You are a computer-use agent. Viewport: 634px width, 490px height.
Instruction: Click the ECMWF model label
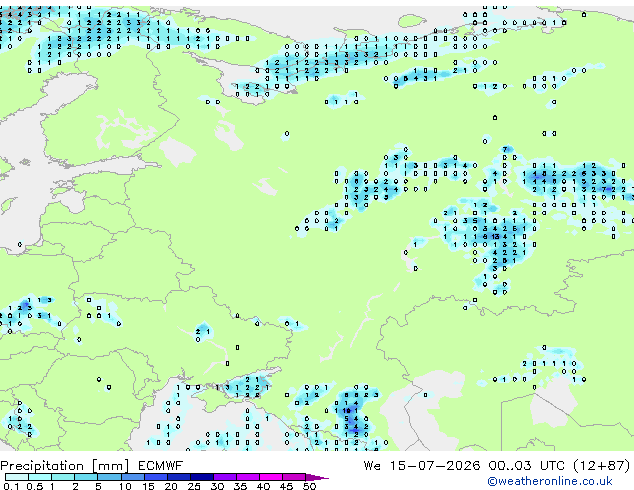(x=161, y=466)
